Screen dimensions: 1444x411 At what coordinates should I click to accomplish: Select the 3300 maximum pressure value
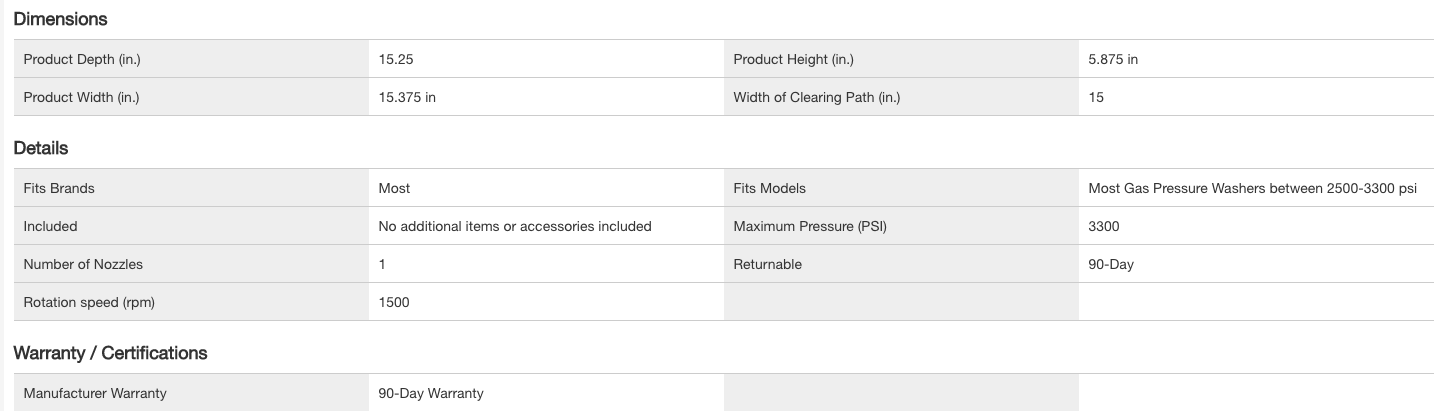[x=1103, y=226]
